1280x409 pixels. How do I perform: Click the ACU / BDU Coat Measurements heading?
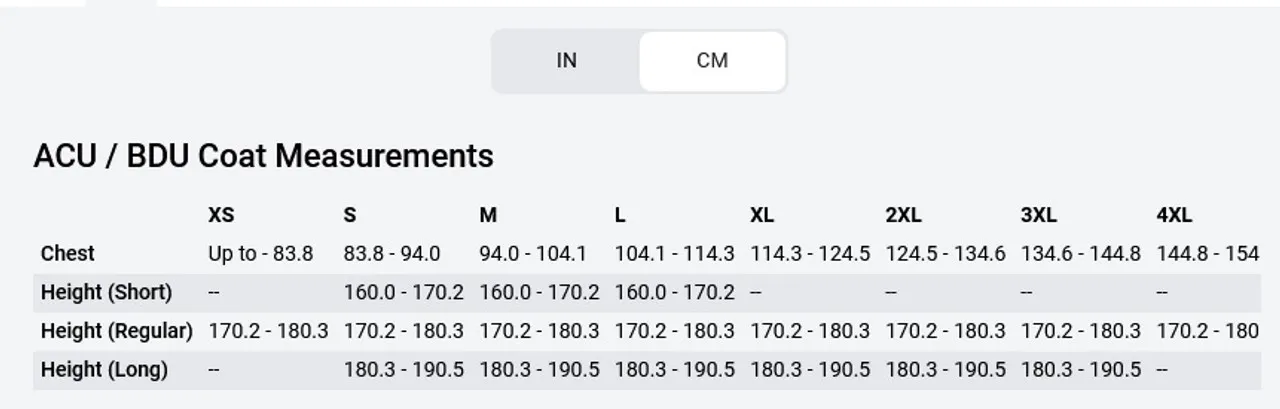[263, 156]
